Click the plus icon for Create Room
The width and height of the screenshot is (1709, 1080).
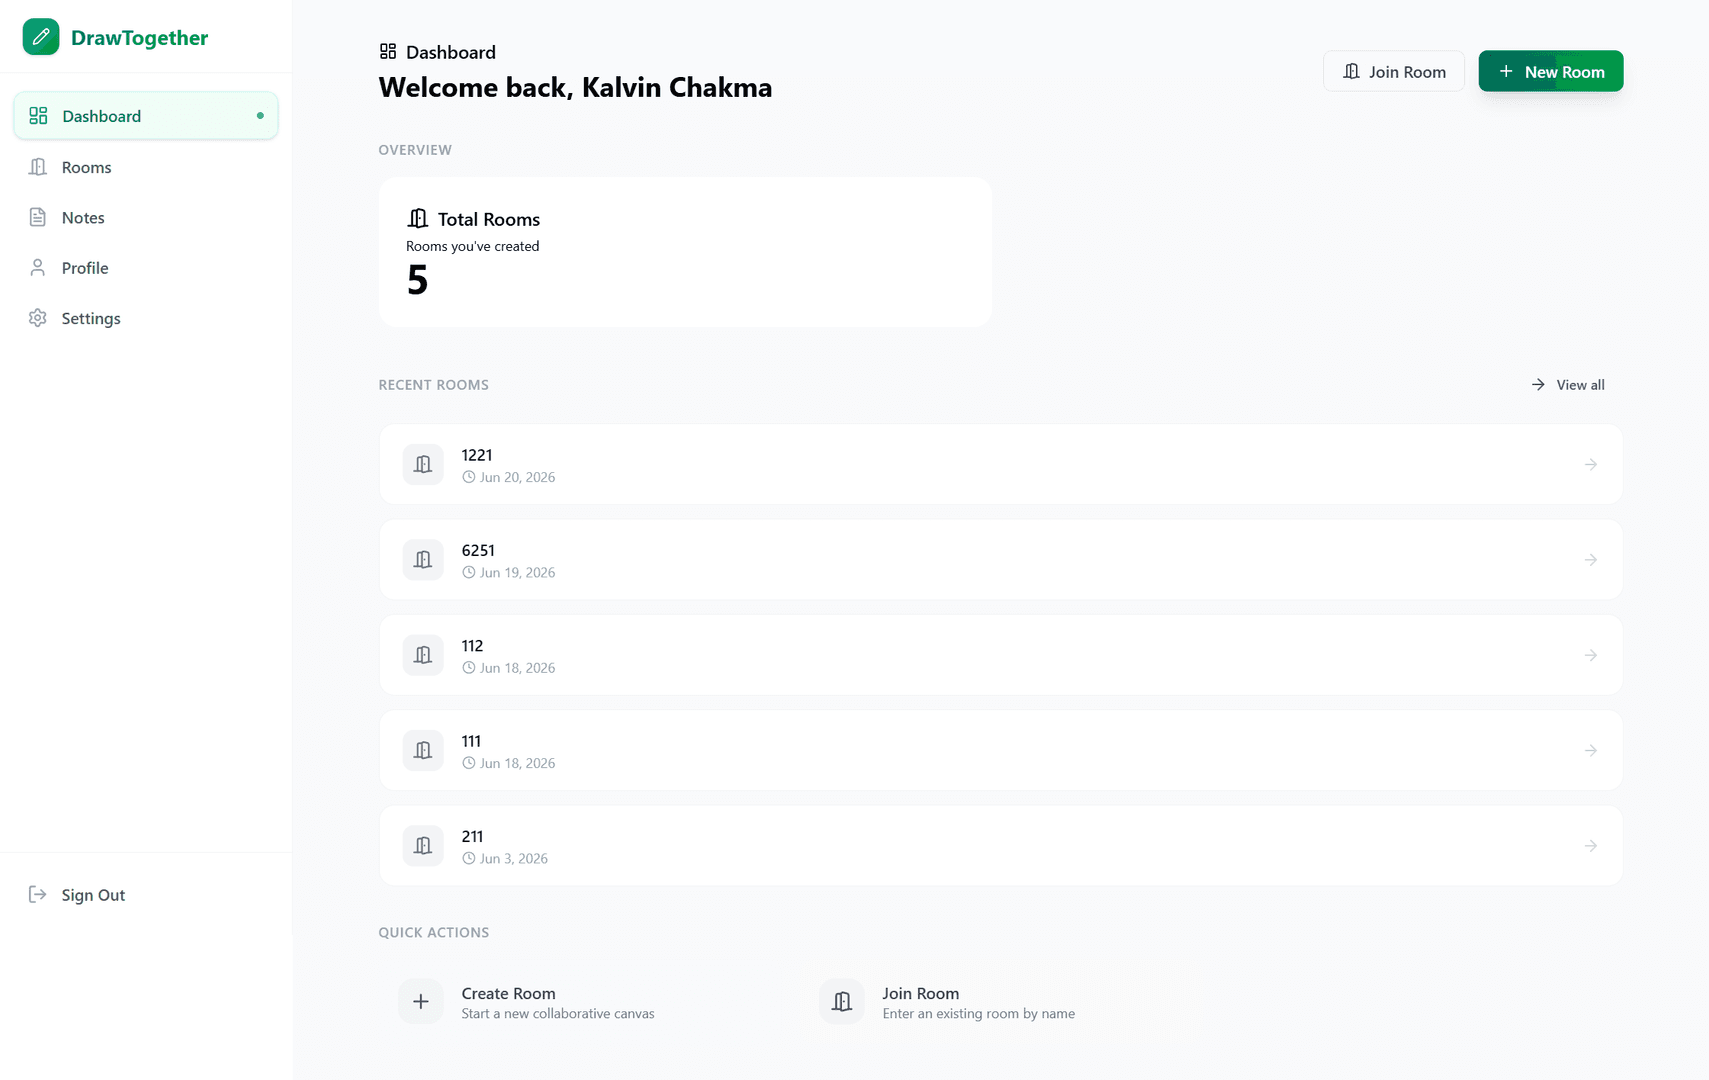pos(421,1001)
